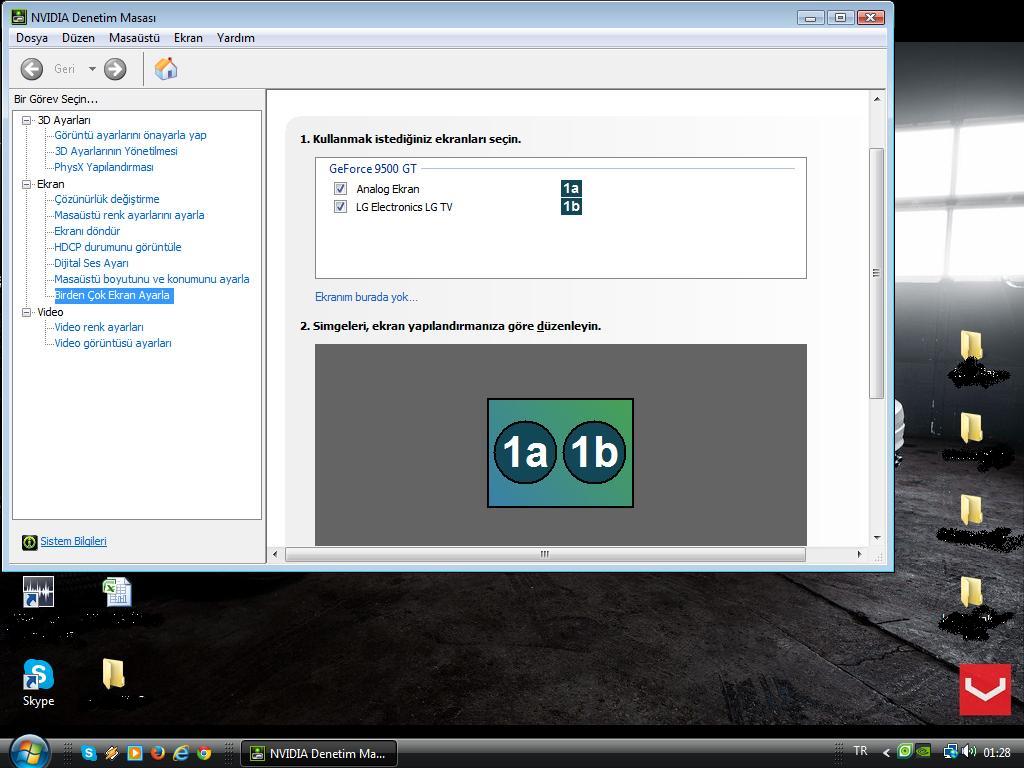The height and width of the screenshot is (768, 1024).
Task: Open the Home page house icon
Action: 166,69
